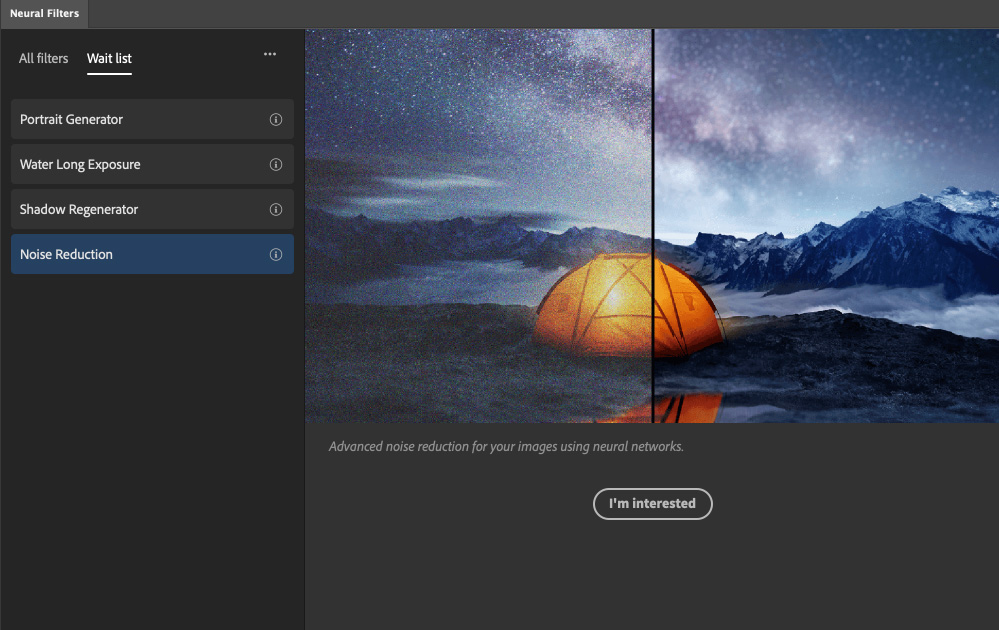Image resolution: width=999 pixels, height=630 pixels.
Task: Click the noise reduction description text
Action: click(506, 447)
